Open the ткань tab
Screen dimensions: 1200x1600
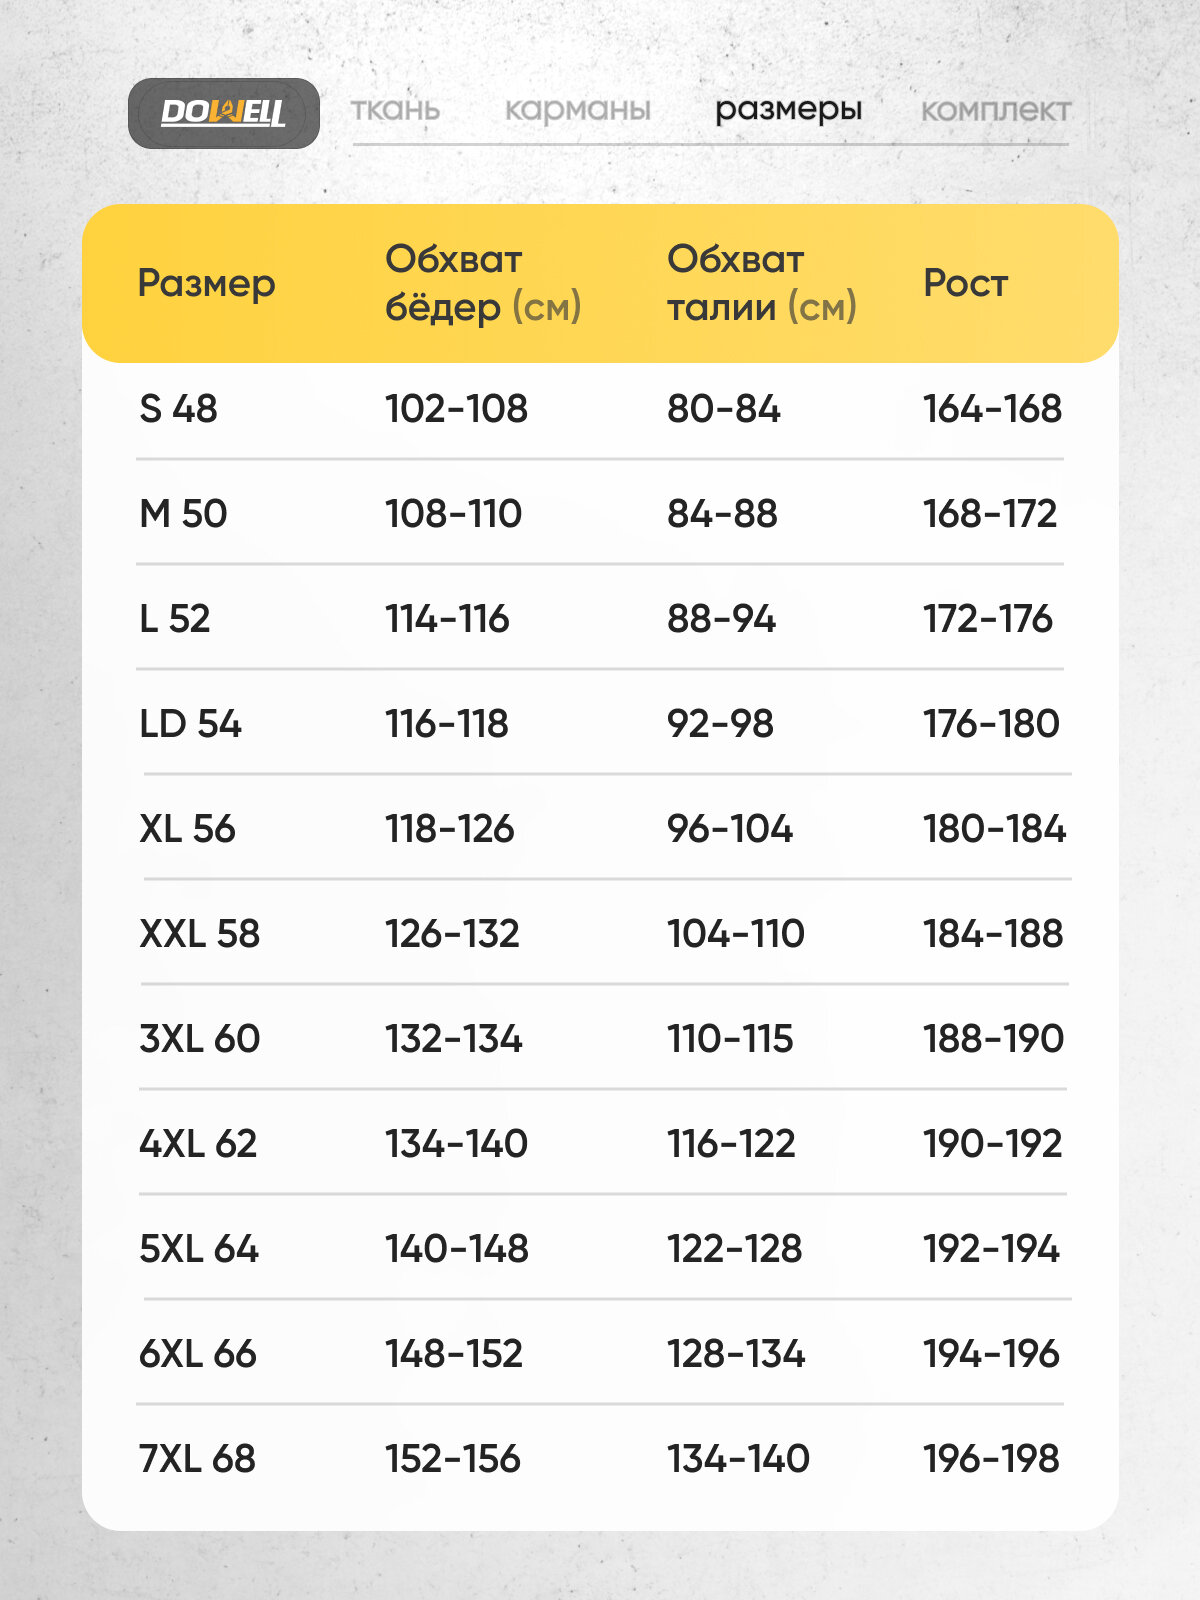395,109
